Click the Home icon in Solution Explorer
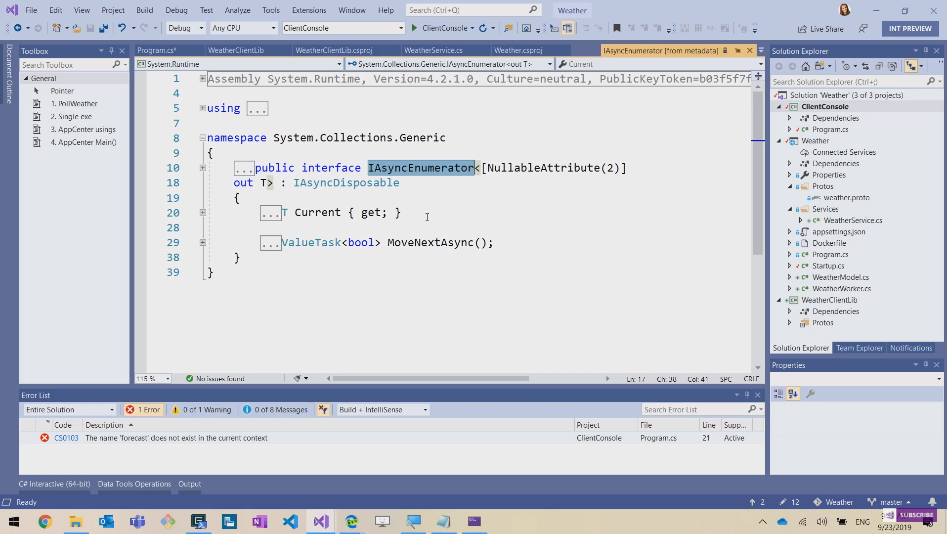The height and width of the screenshot is (534, 947). [804, 66]
